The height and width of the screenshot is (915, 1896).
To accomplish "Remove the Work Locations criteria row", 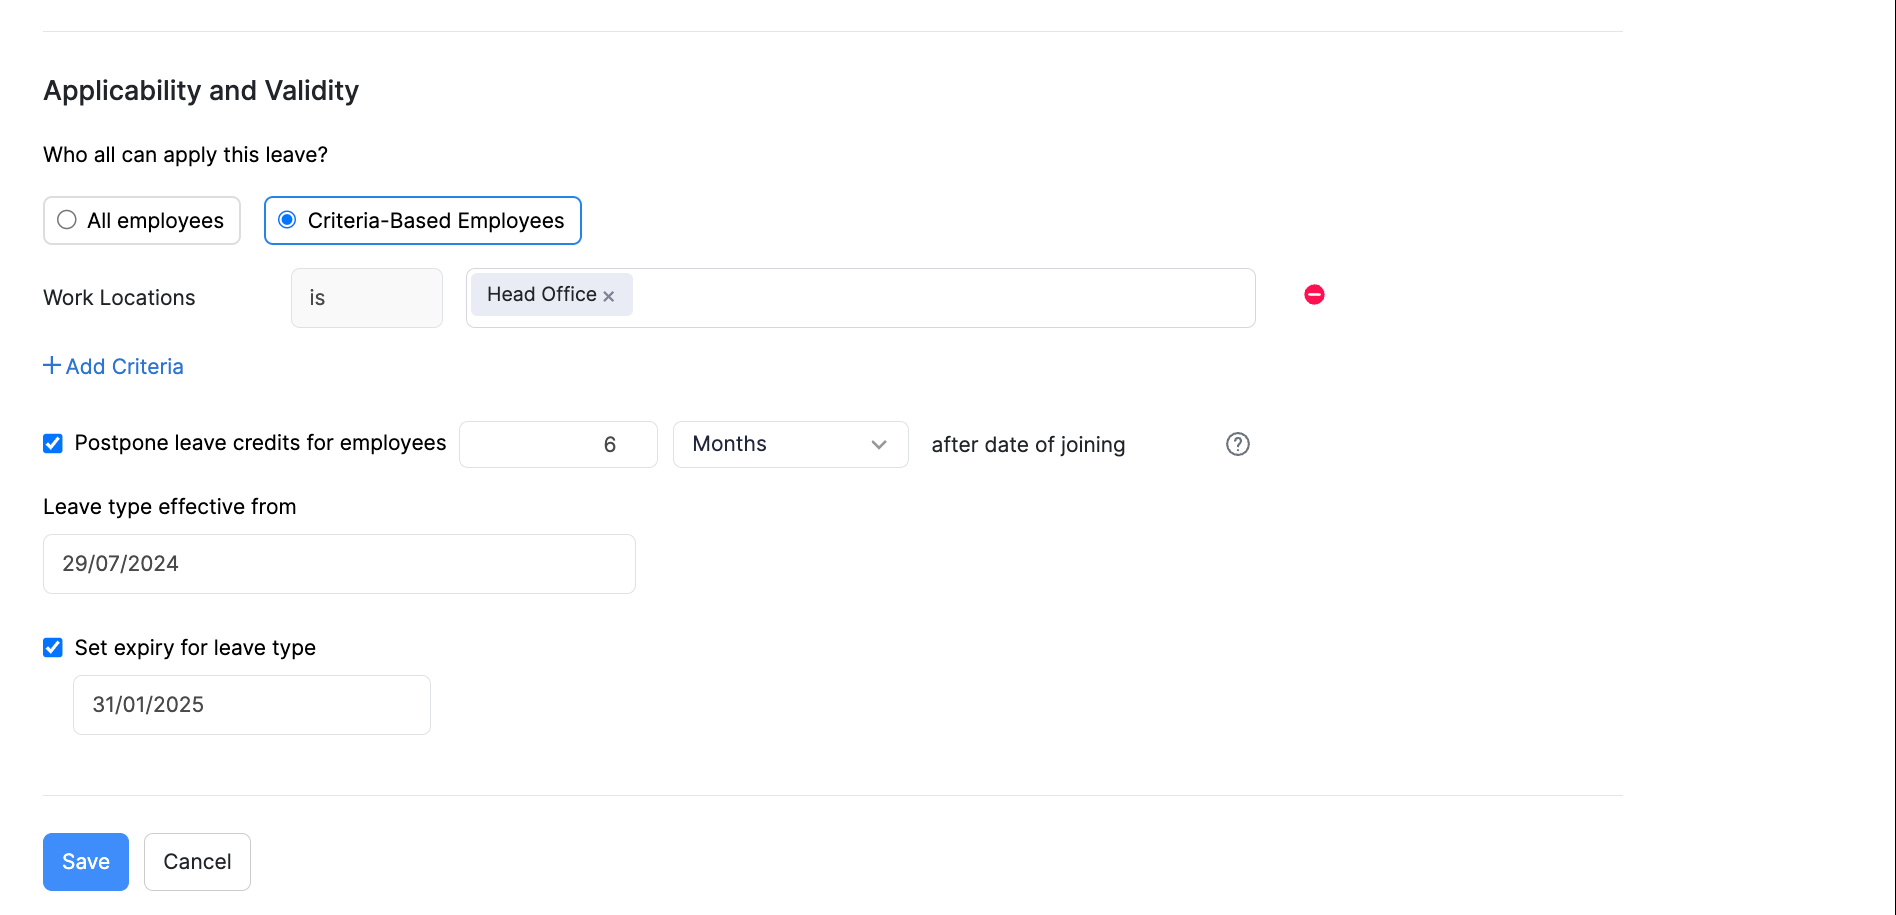I will [1314, 295].
